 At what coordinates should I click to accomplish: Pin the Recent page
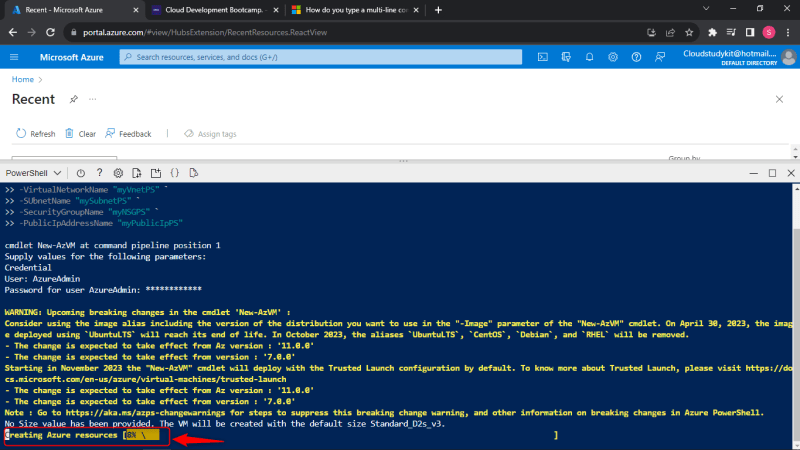(x=74, y=99)
